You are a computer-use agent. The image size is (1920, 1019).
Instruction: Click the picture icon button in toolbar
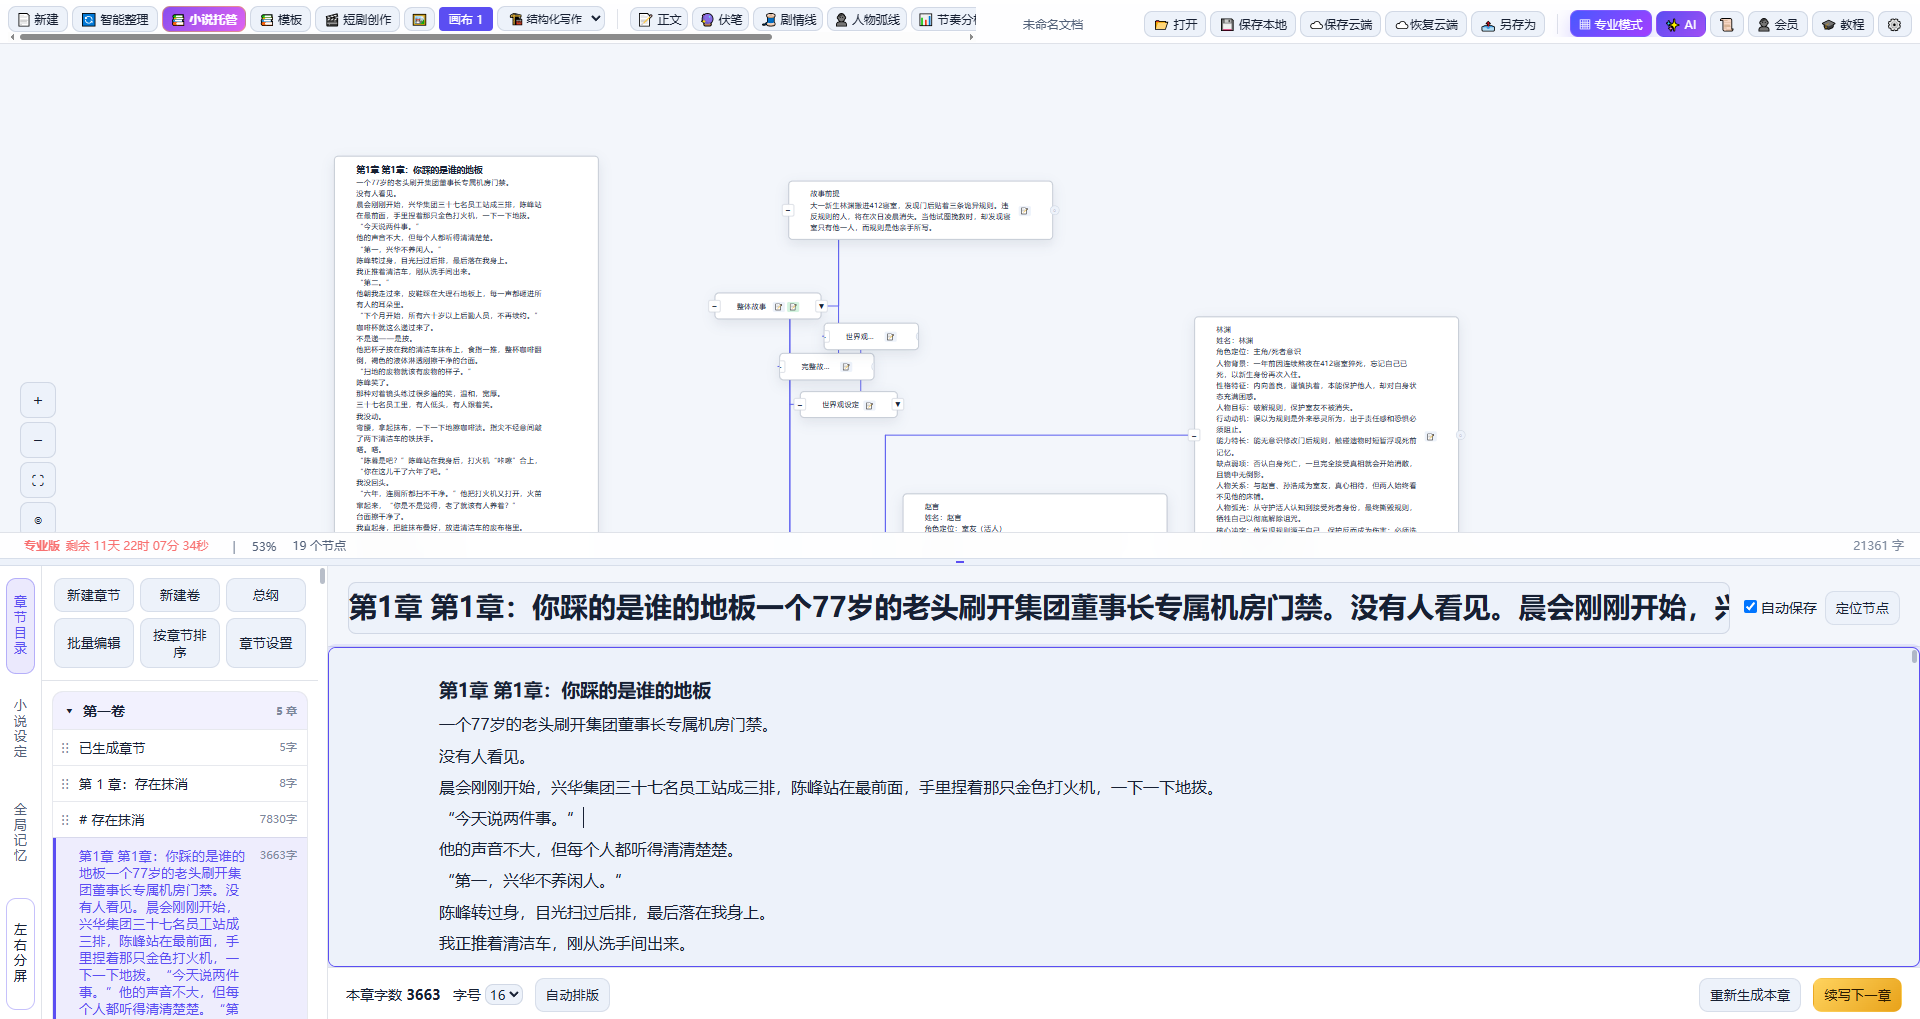click(x=420, y=19)
